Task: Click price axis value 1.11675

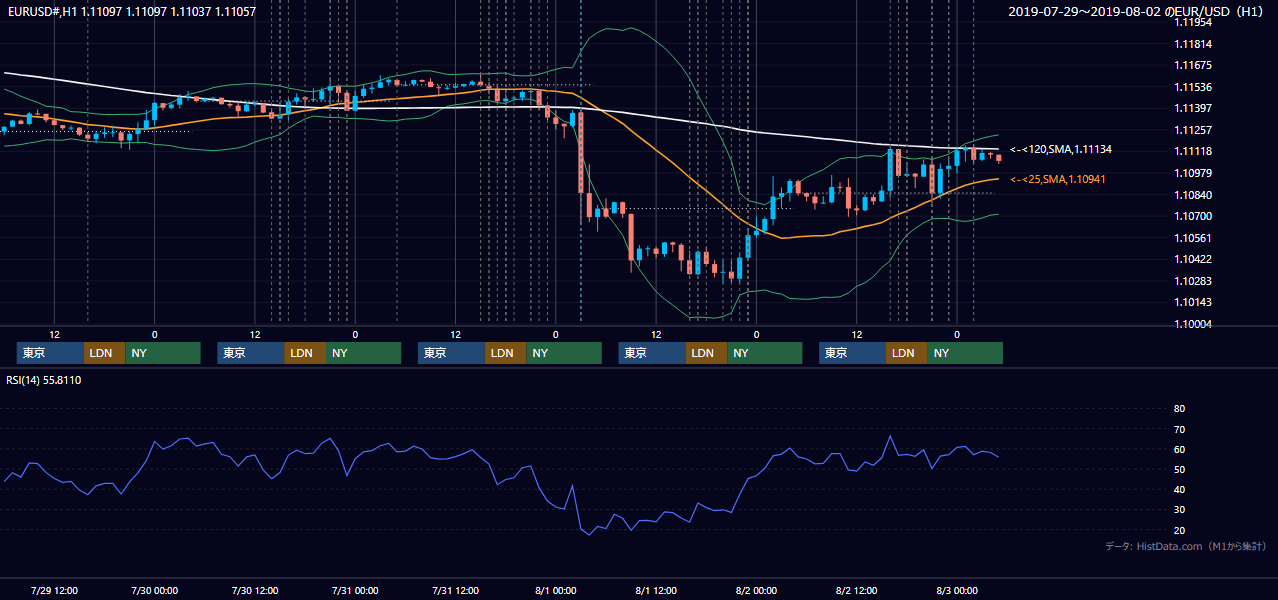Action: click(x=1193, y=65)
